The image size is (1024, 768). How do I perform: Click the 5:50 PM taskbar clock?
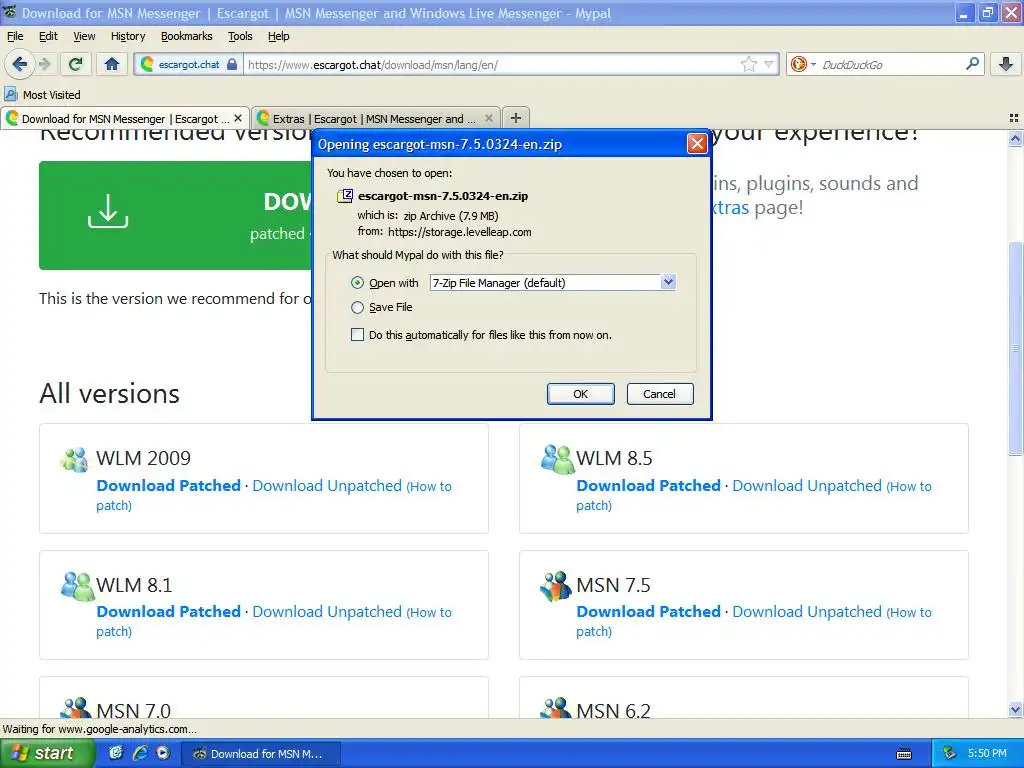pyautogui.click(x=987, y=754)
